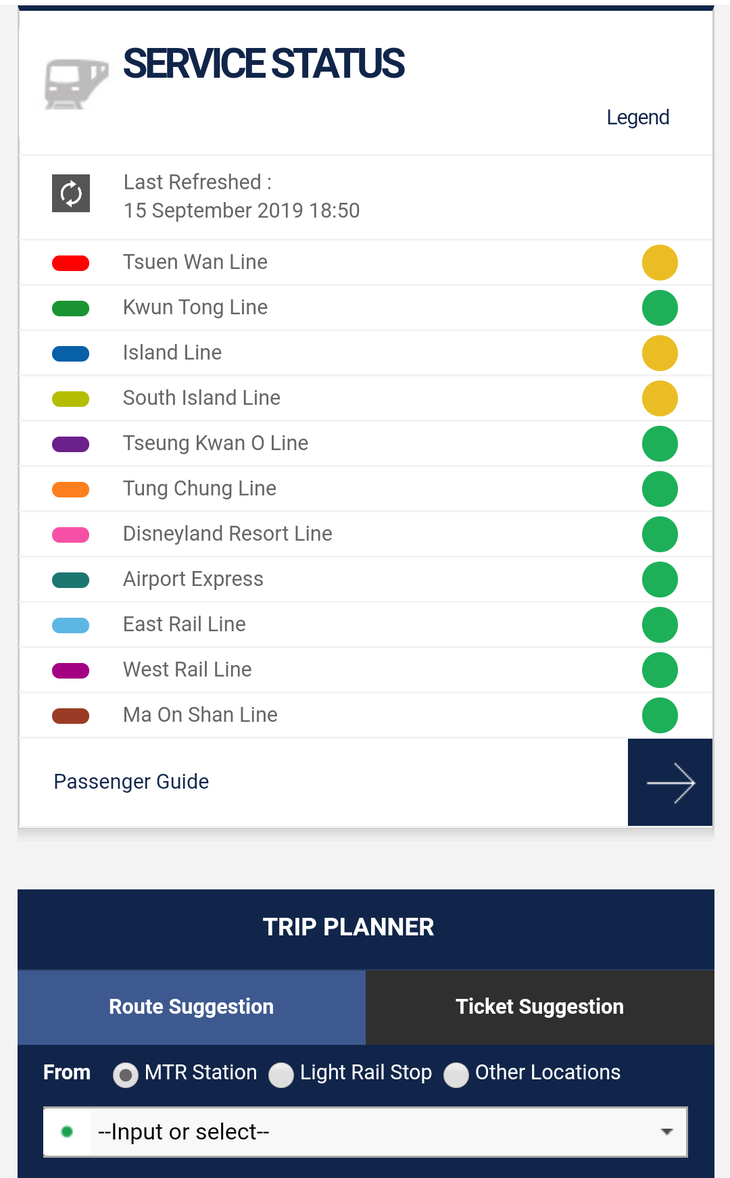The width and height of the screenshot is (730, 1178).
Task: Choose the Other Locations radio option
Action: tap(456, 1075)
